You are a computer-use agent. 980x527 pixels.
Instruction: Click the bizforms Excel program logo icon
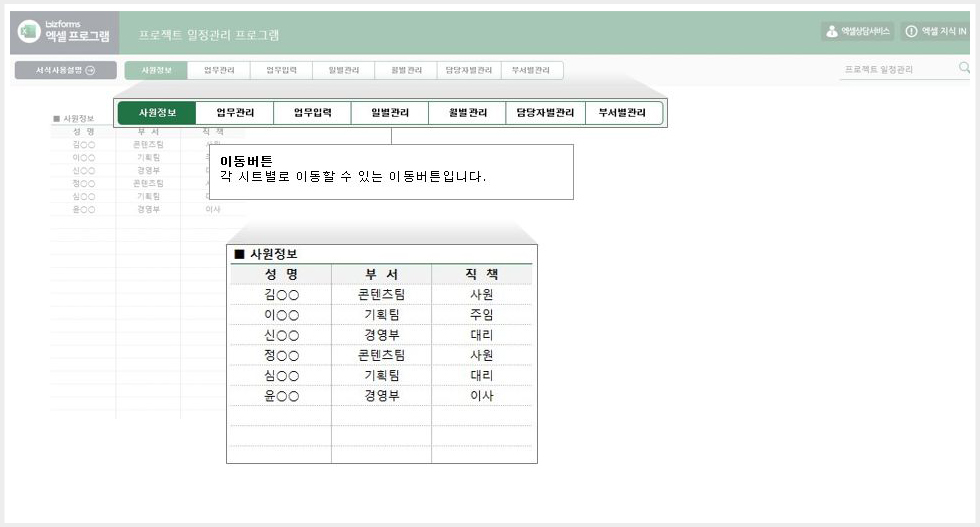[29, 31]
